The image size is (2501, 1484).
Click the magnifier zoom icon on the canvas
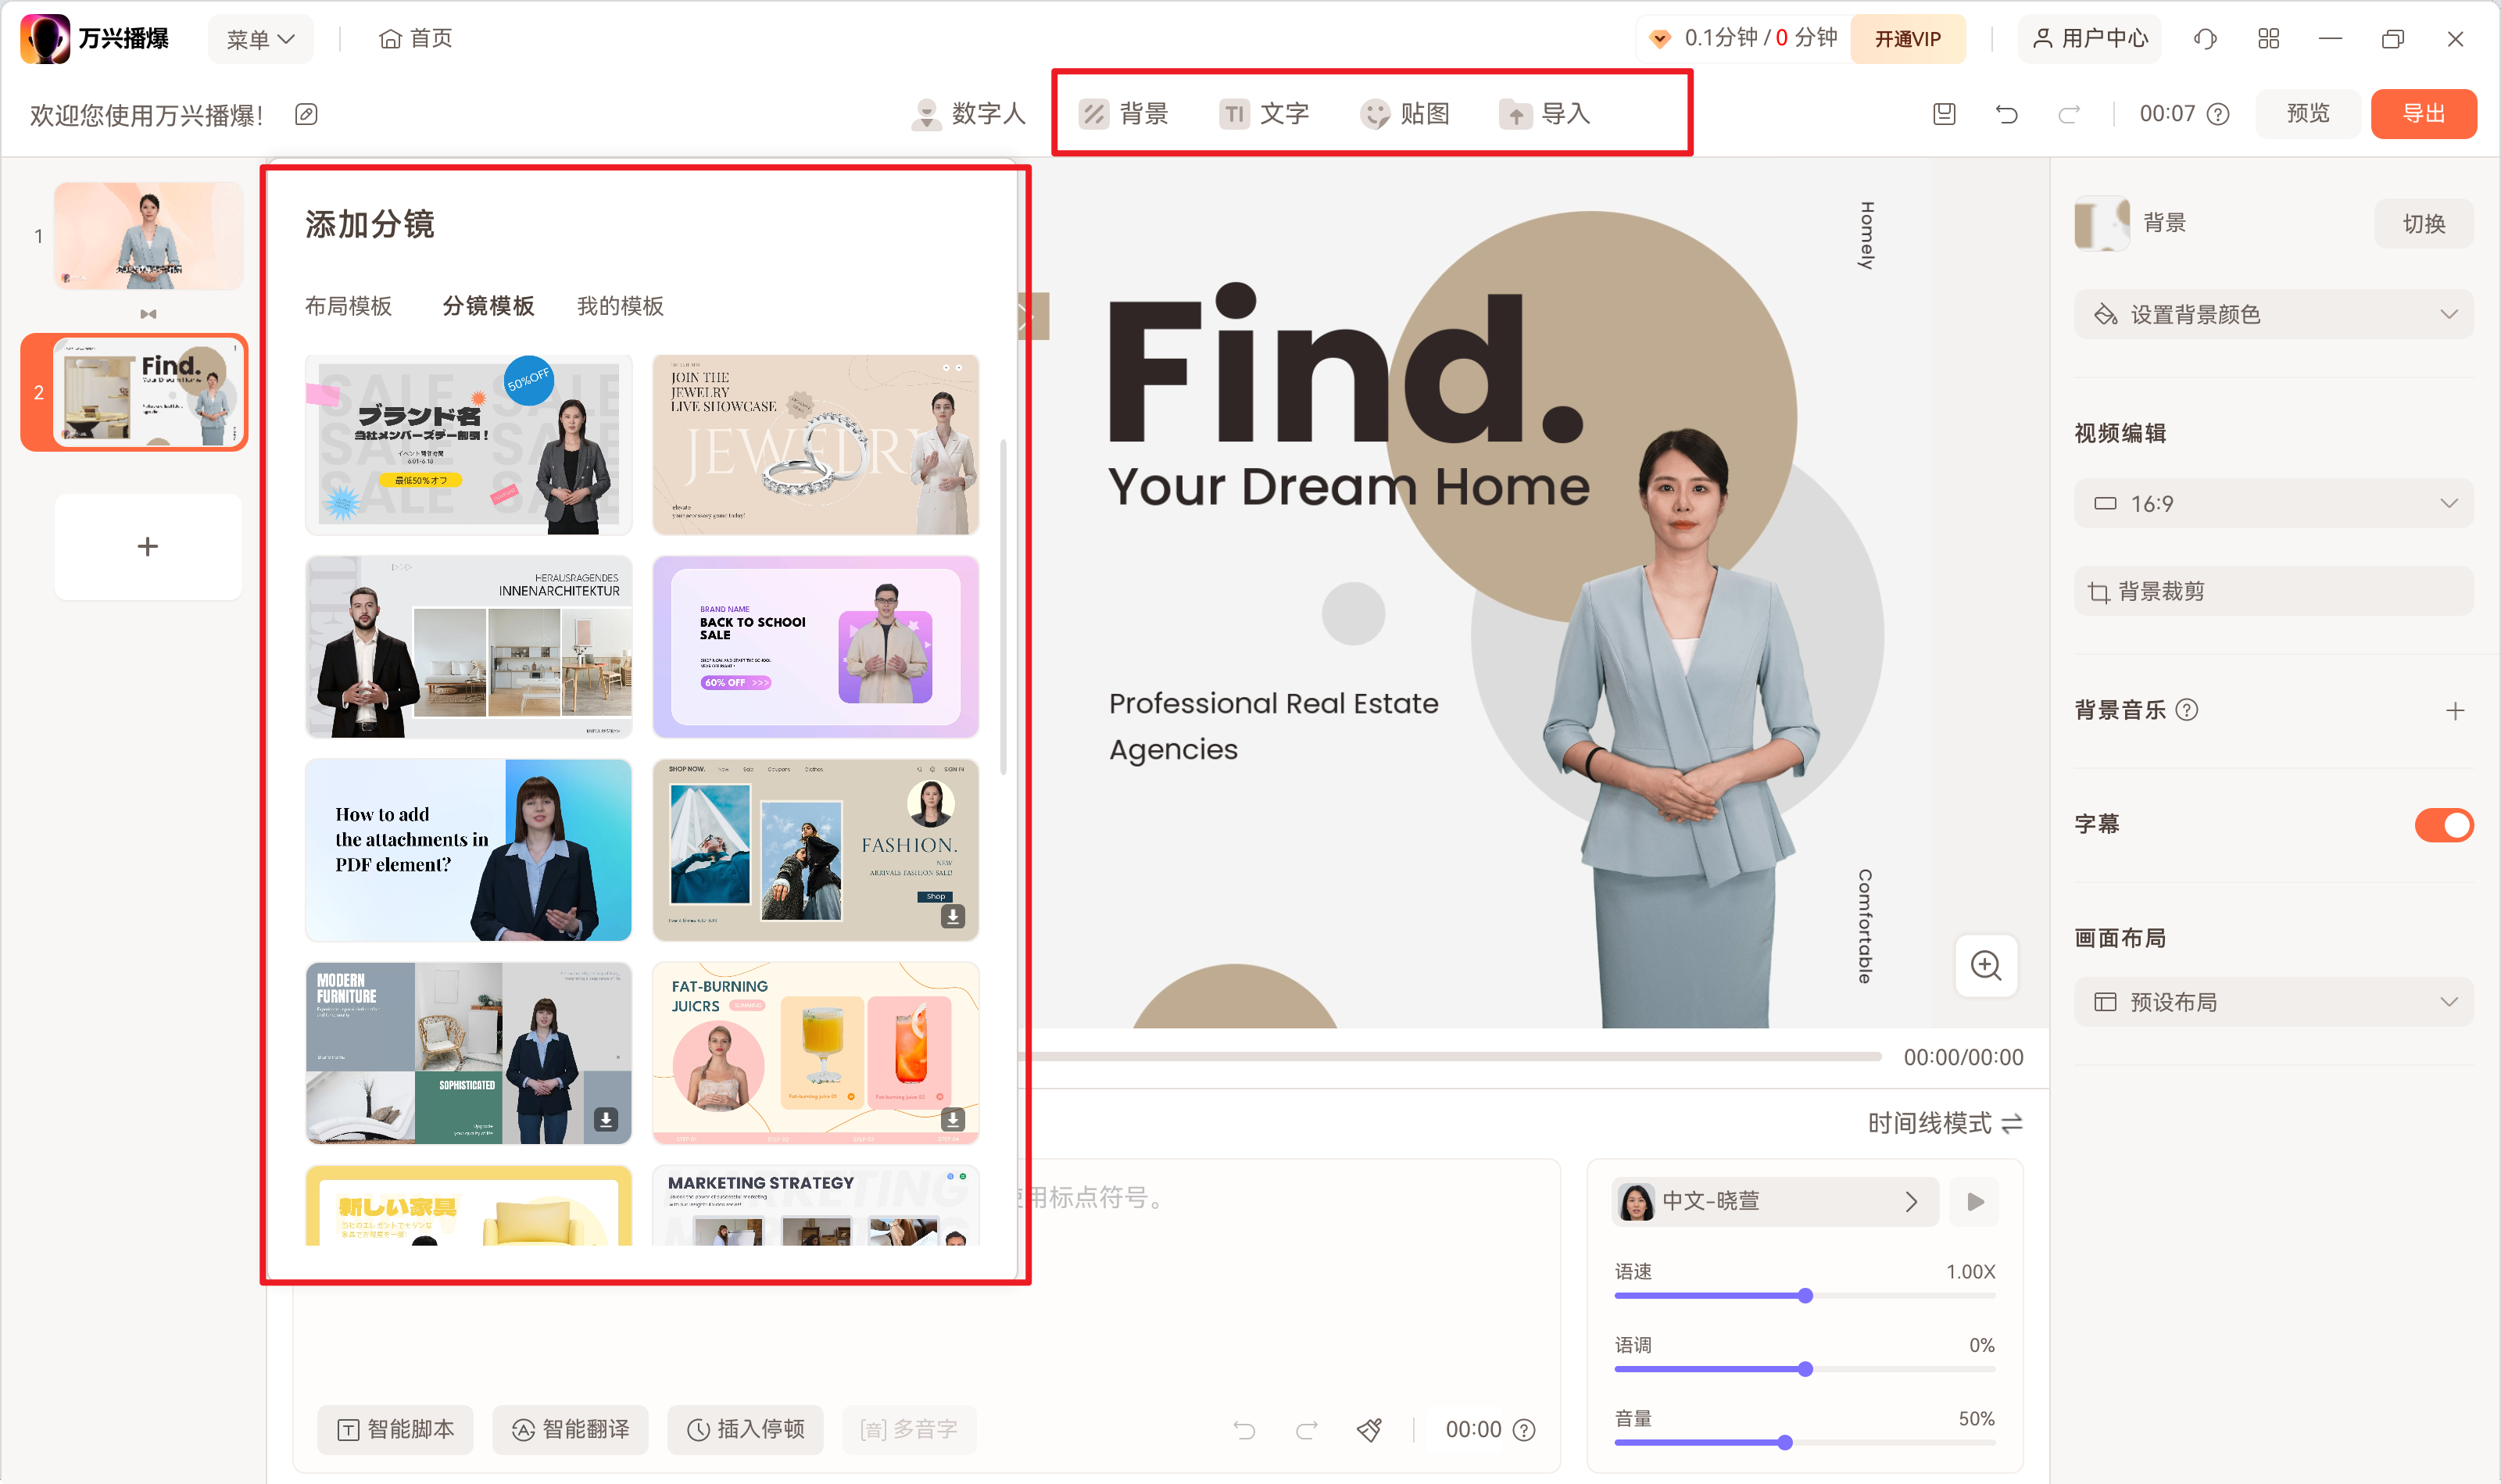1986,966
